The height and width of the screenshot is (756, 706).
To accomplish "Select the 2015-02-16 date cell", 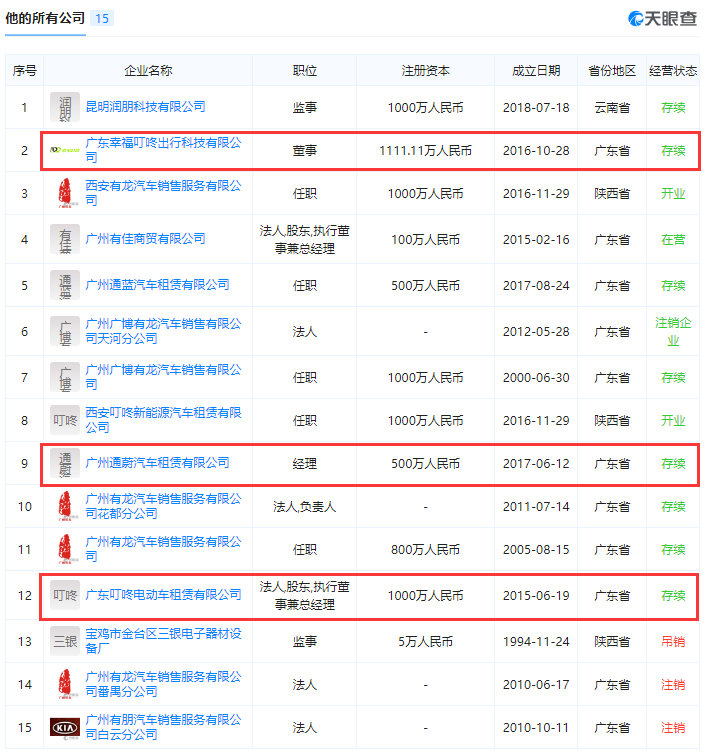I will click(536, 240).
